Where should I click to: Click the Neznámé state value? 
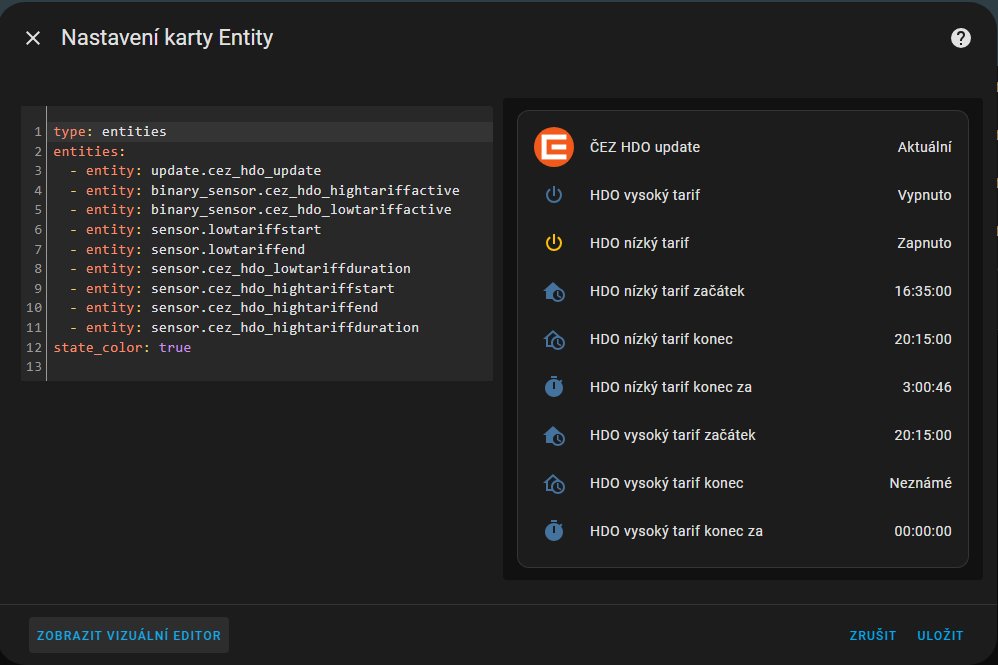[x=920, y=483]
